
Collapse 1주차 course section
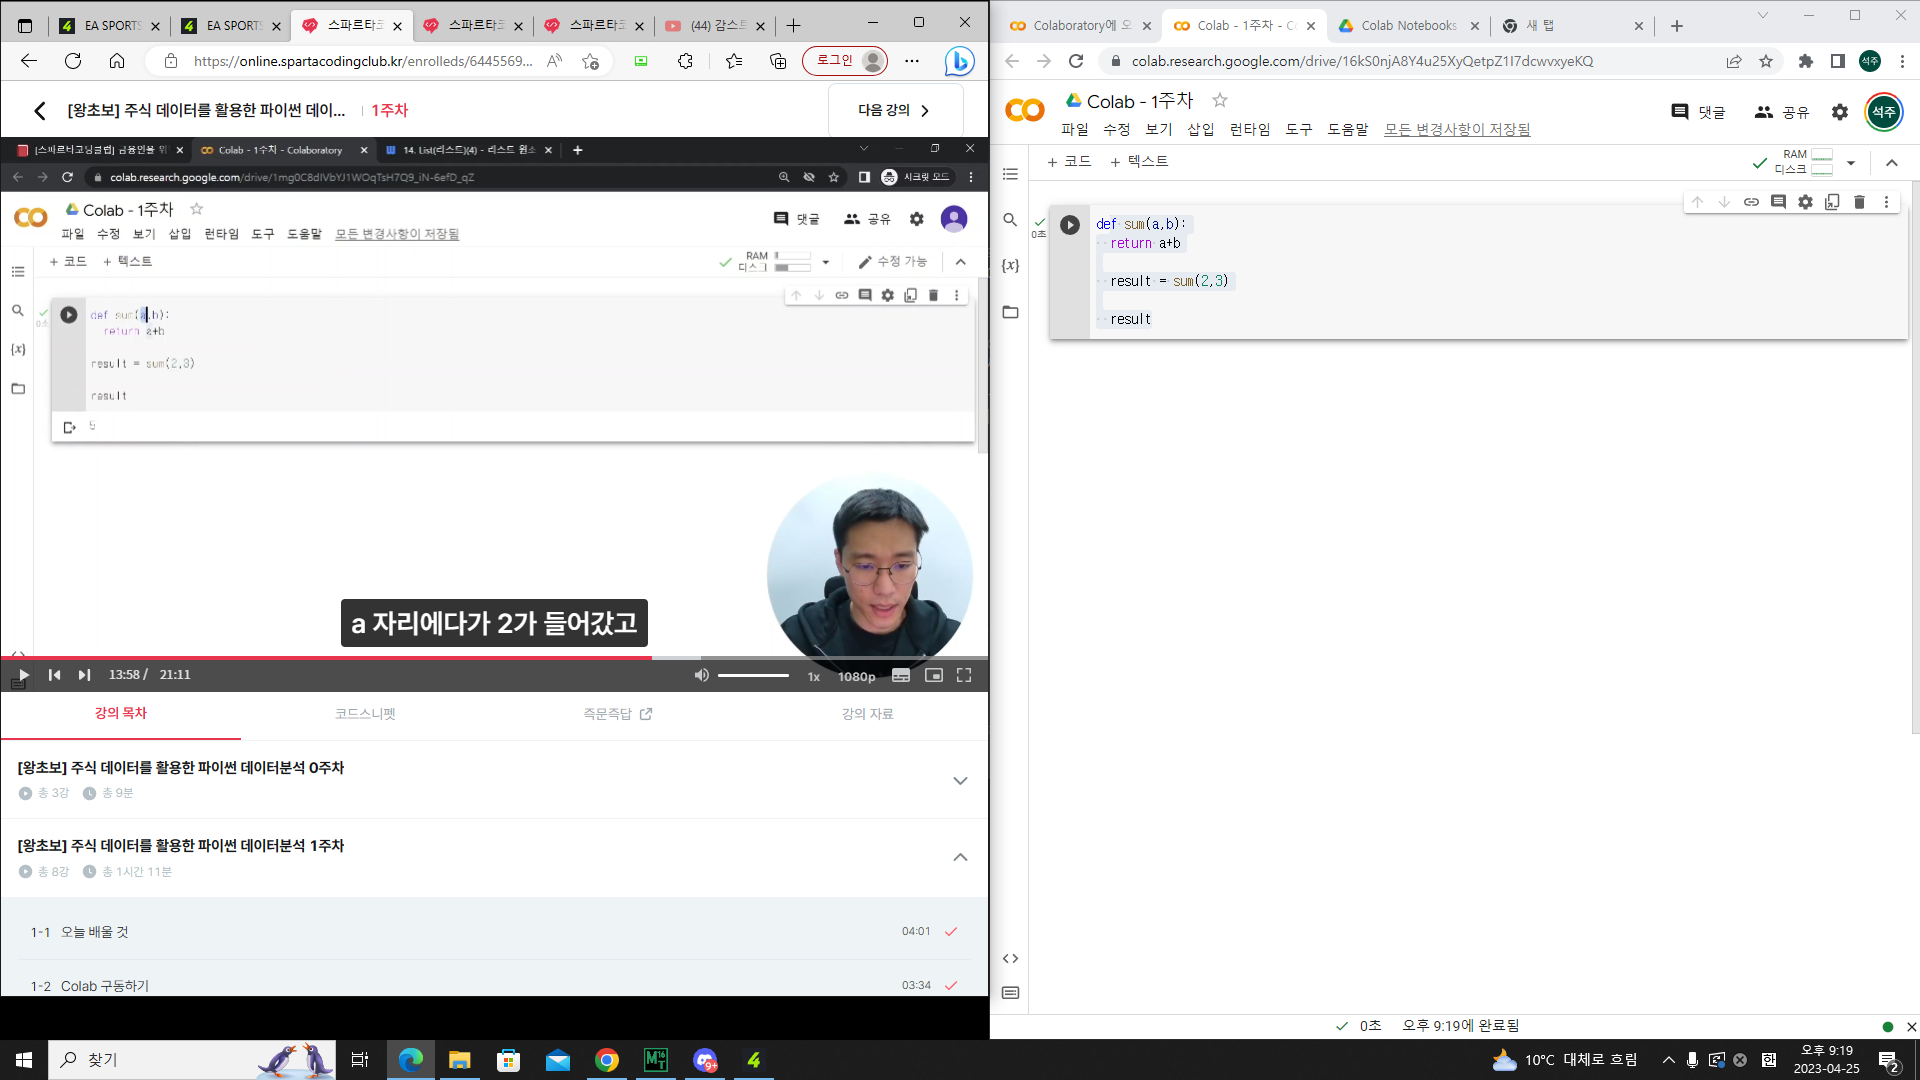tap(960, 857)
